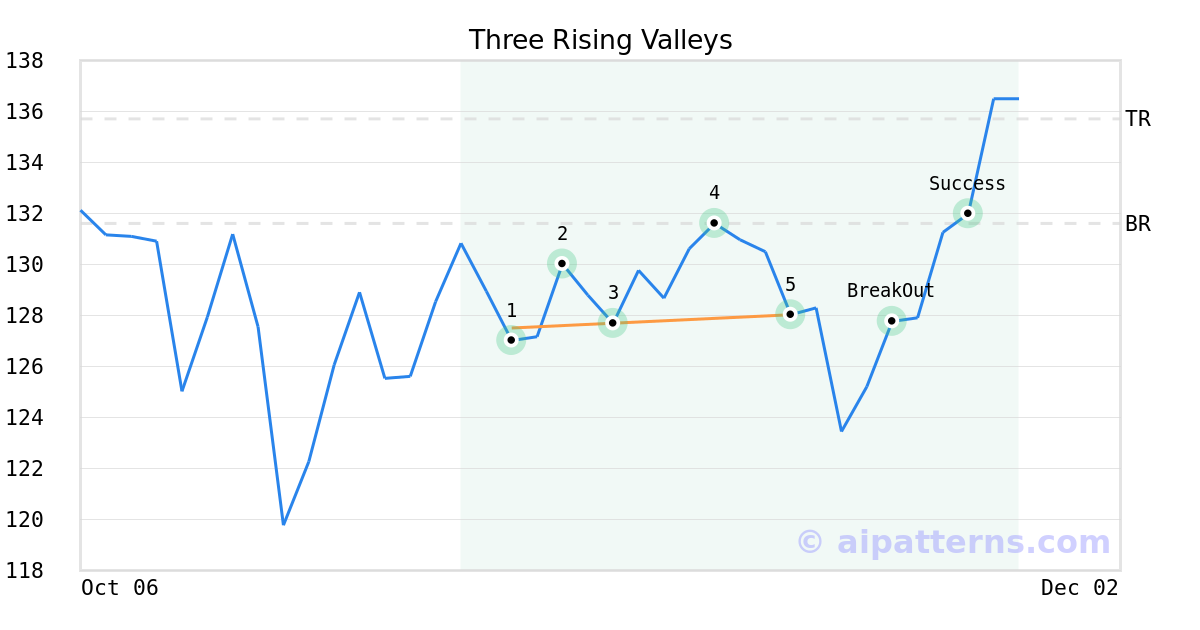Click the Success text annotation
1200x630 pixels.
(967, 184)
